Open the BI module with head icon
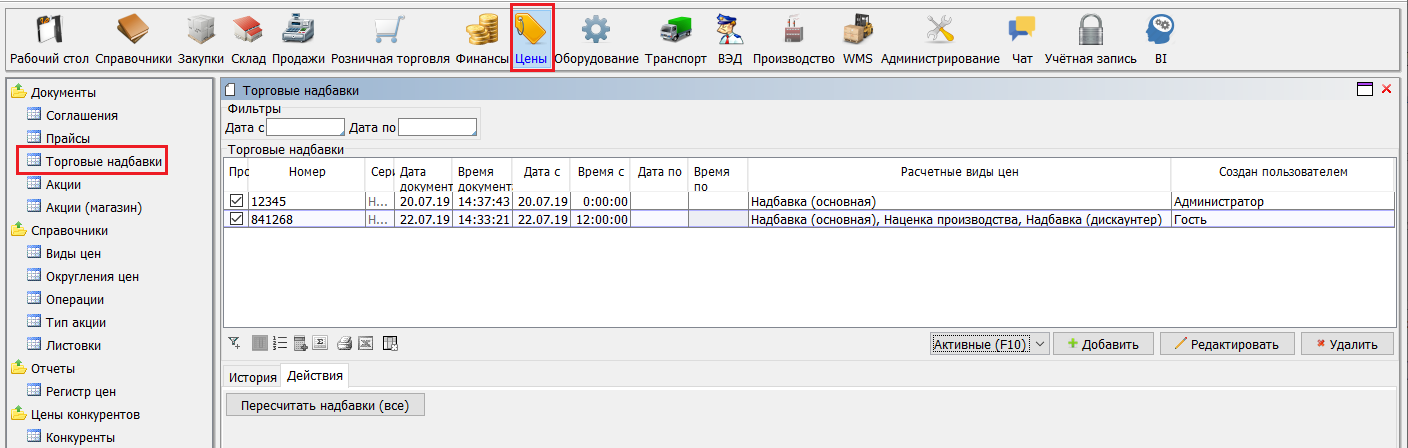 (x=1160, y=40)
